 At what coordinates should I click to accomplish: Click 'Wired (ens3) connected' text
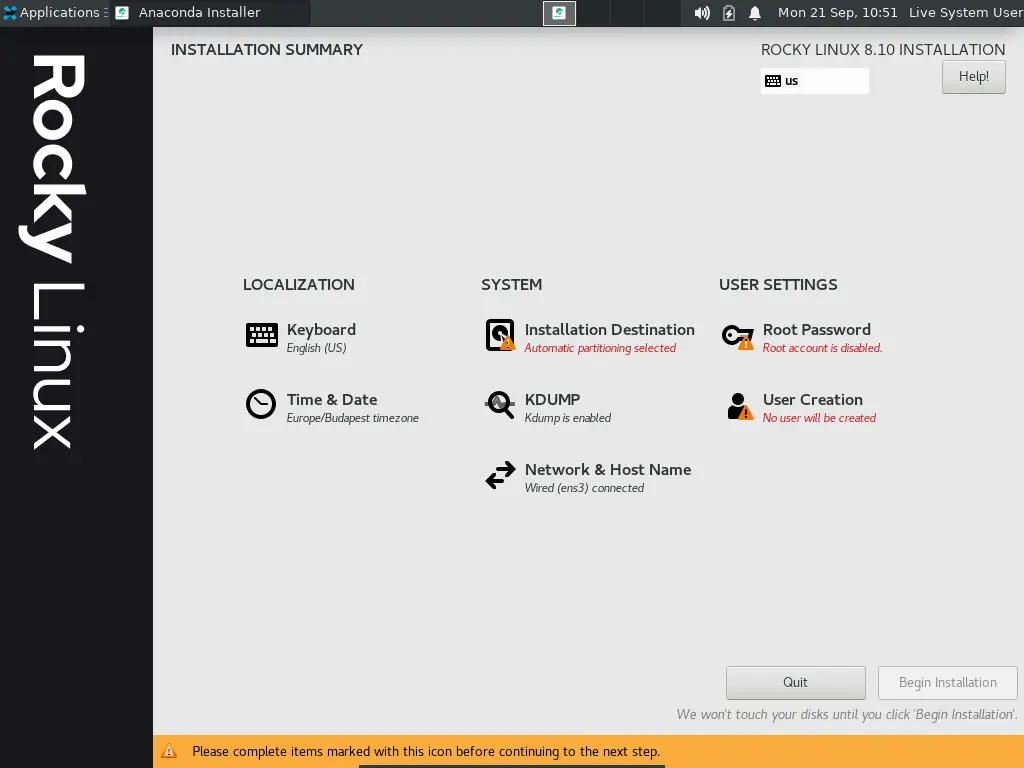584,488
